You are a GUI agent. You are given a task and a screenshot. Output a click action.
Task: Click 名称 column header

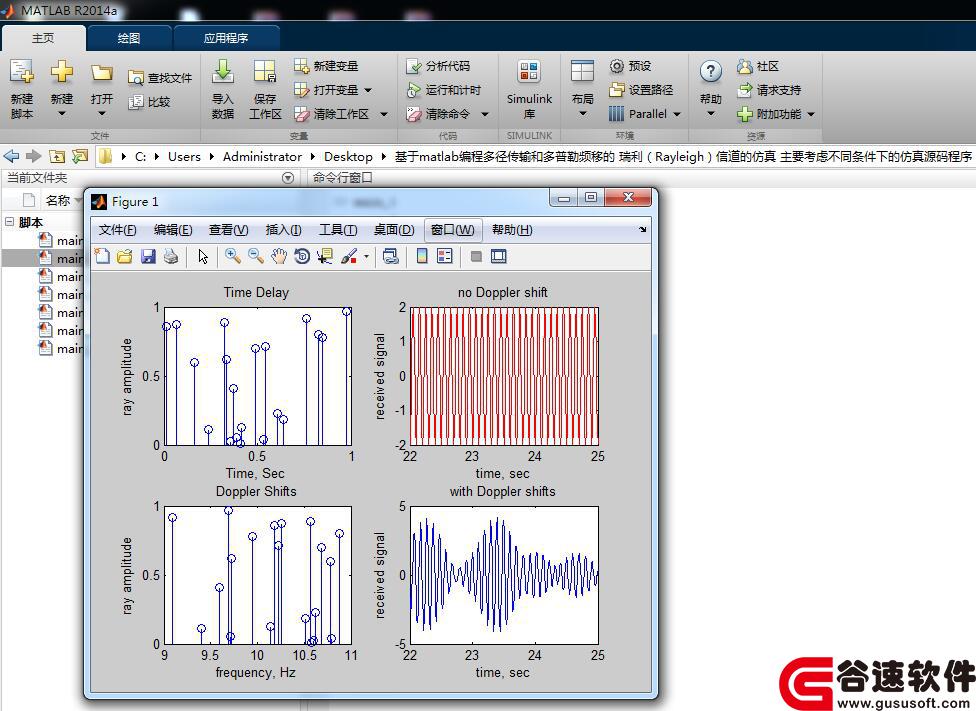coord(57,200)
